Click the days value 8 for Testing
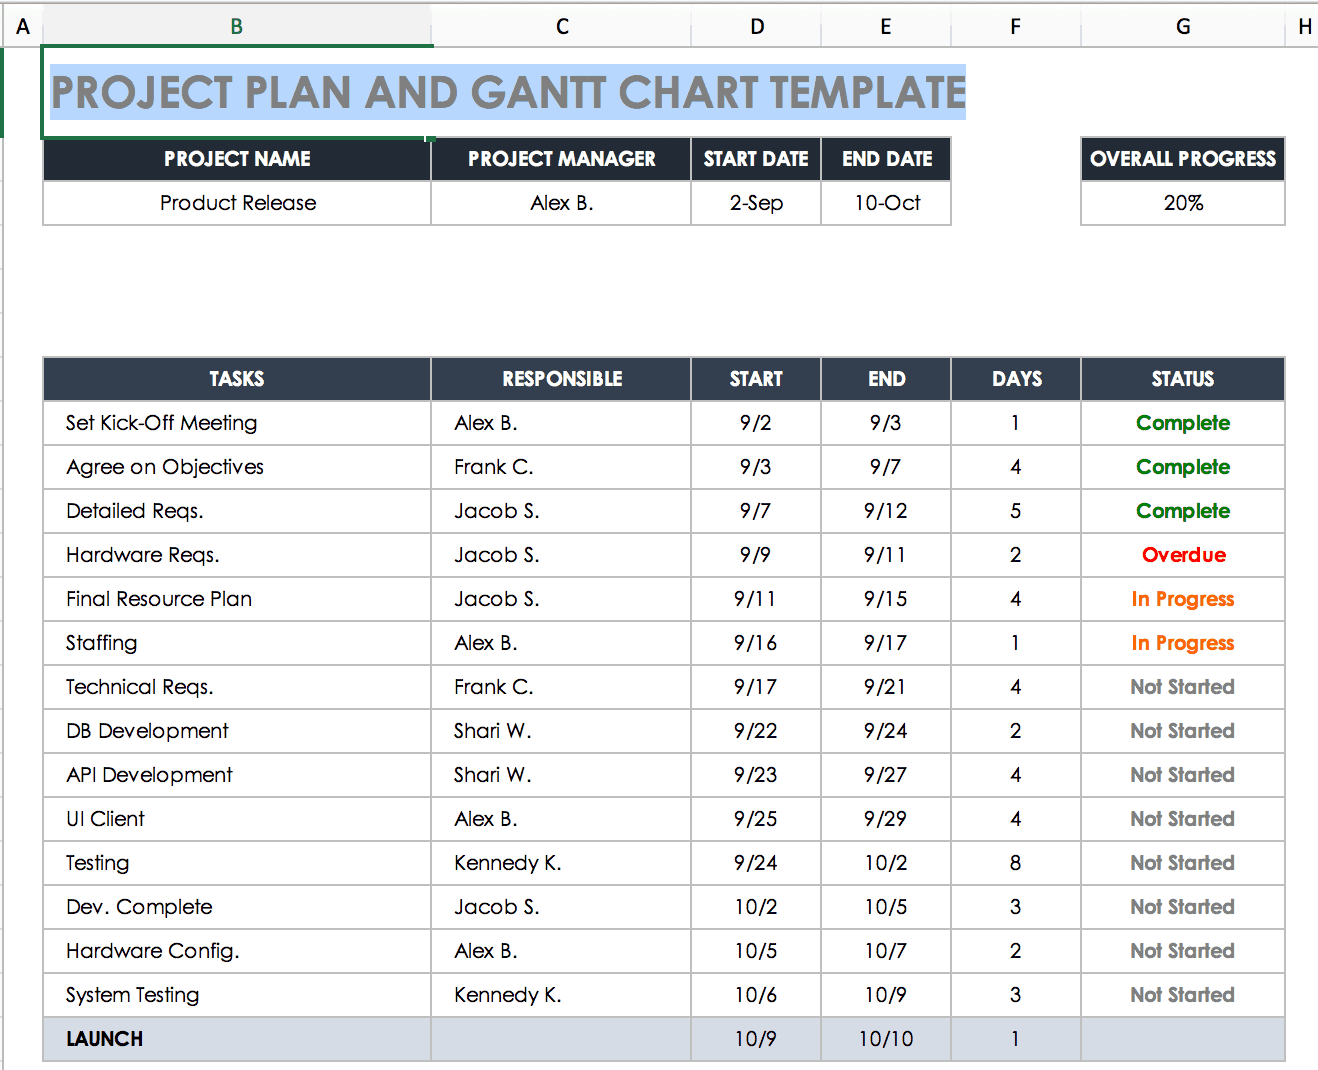 coord(1016,863)
